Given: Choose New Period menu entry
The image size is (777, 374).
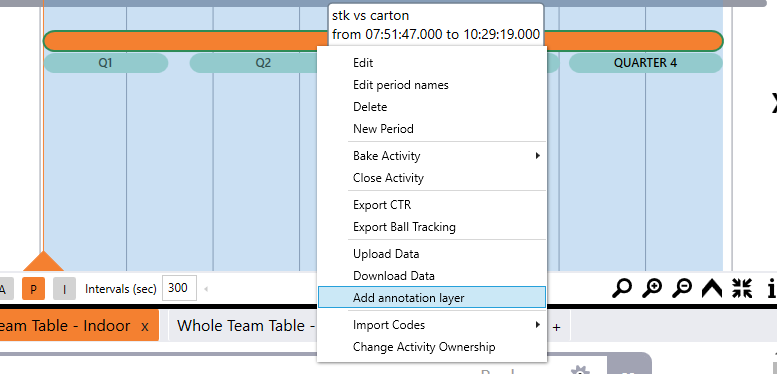Looking at the screenshot, I should tap(431, 129).
